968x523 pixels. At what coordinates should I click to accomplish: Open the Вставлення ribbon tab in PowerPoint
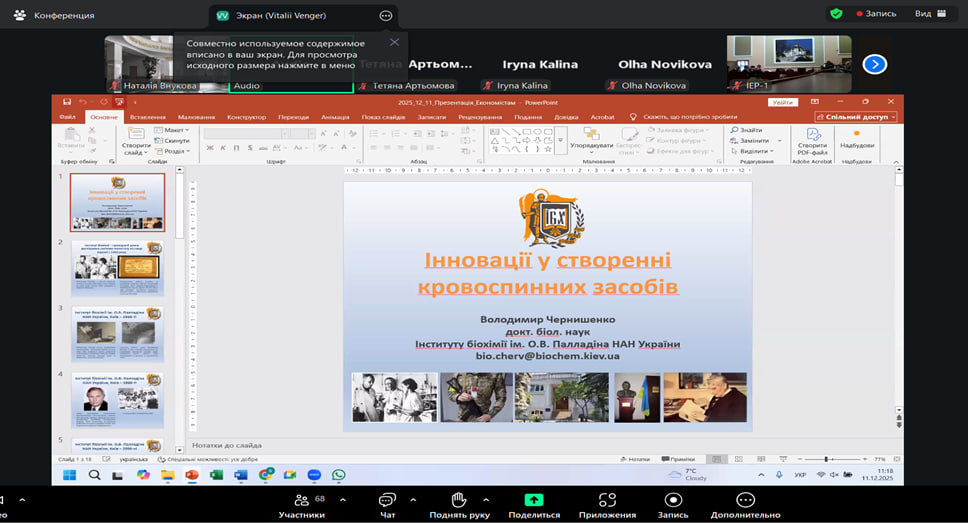(147, 117)
